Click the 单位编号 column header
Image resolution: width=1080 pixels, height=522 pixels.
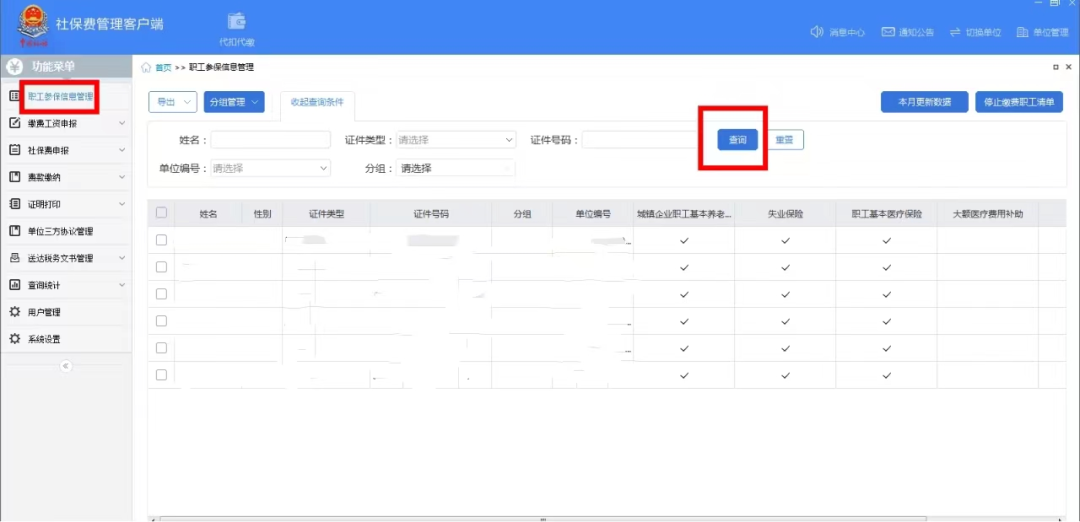coord(593,214)
